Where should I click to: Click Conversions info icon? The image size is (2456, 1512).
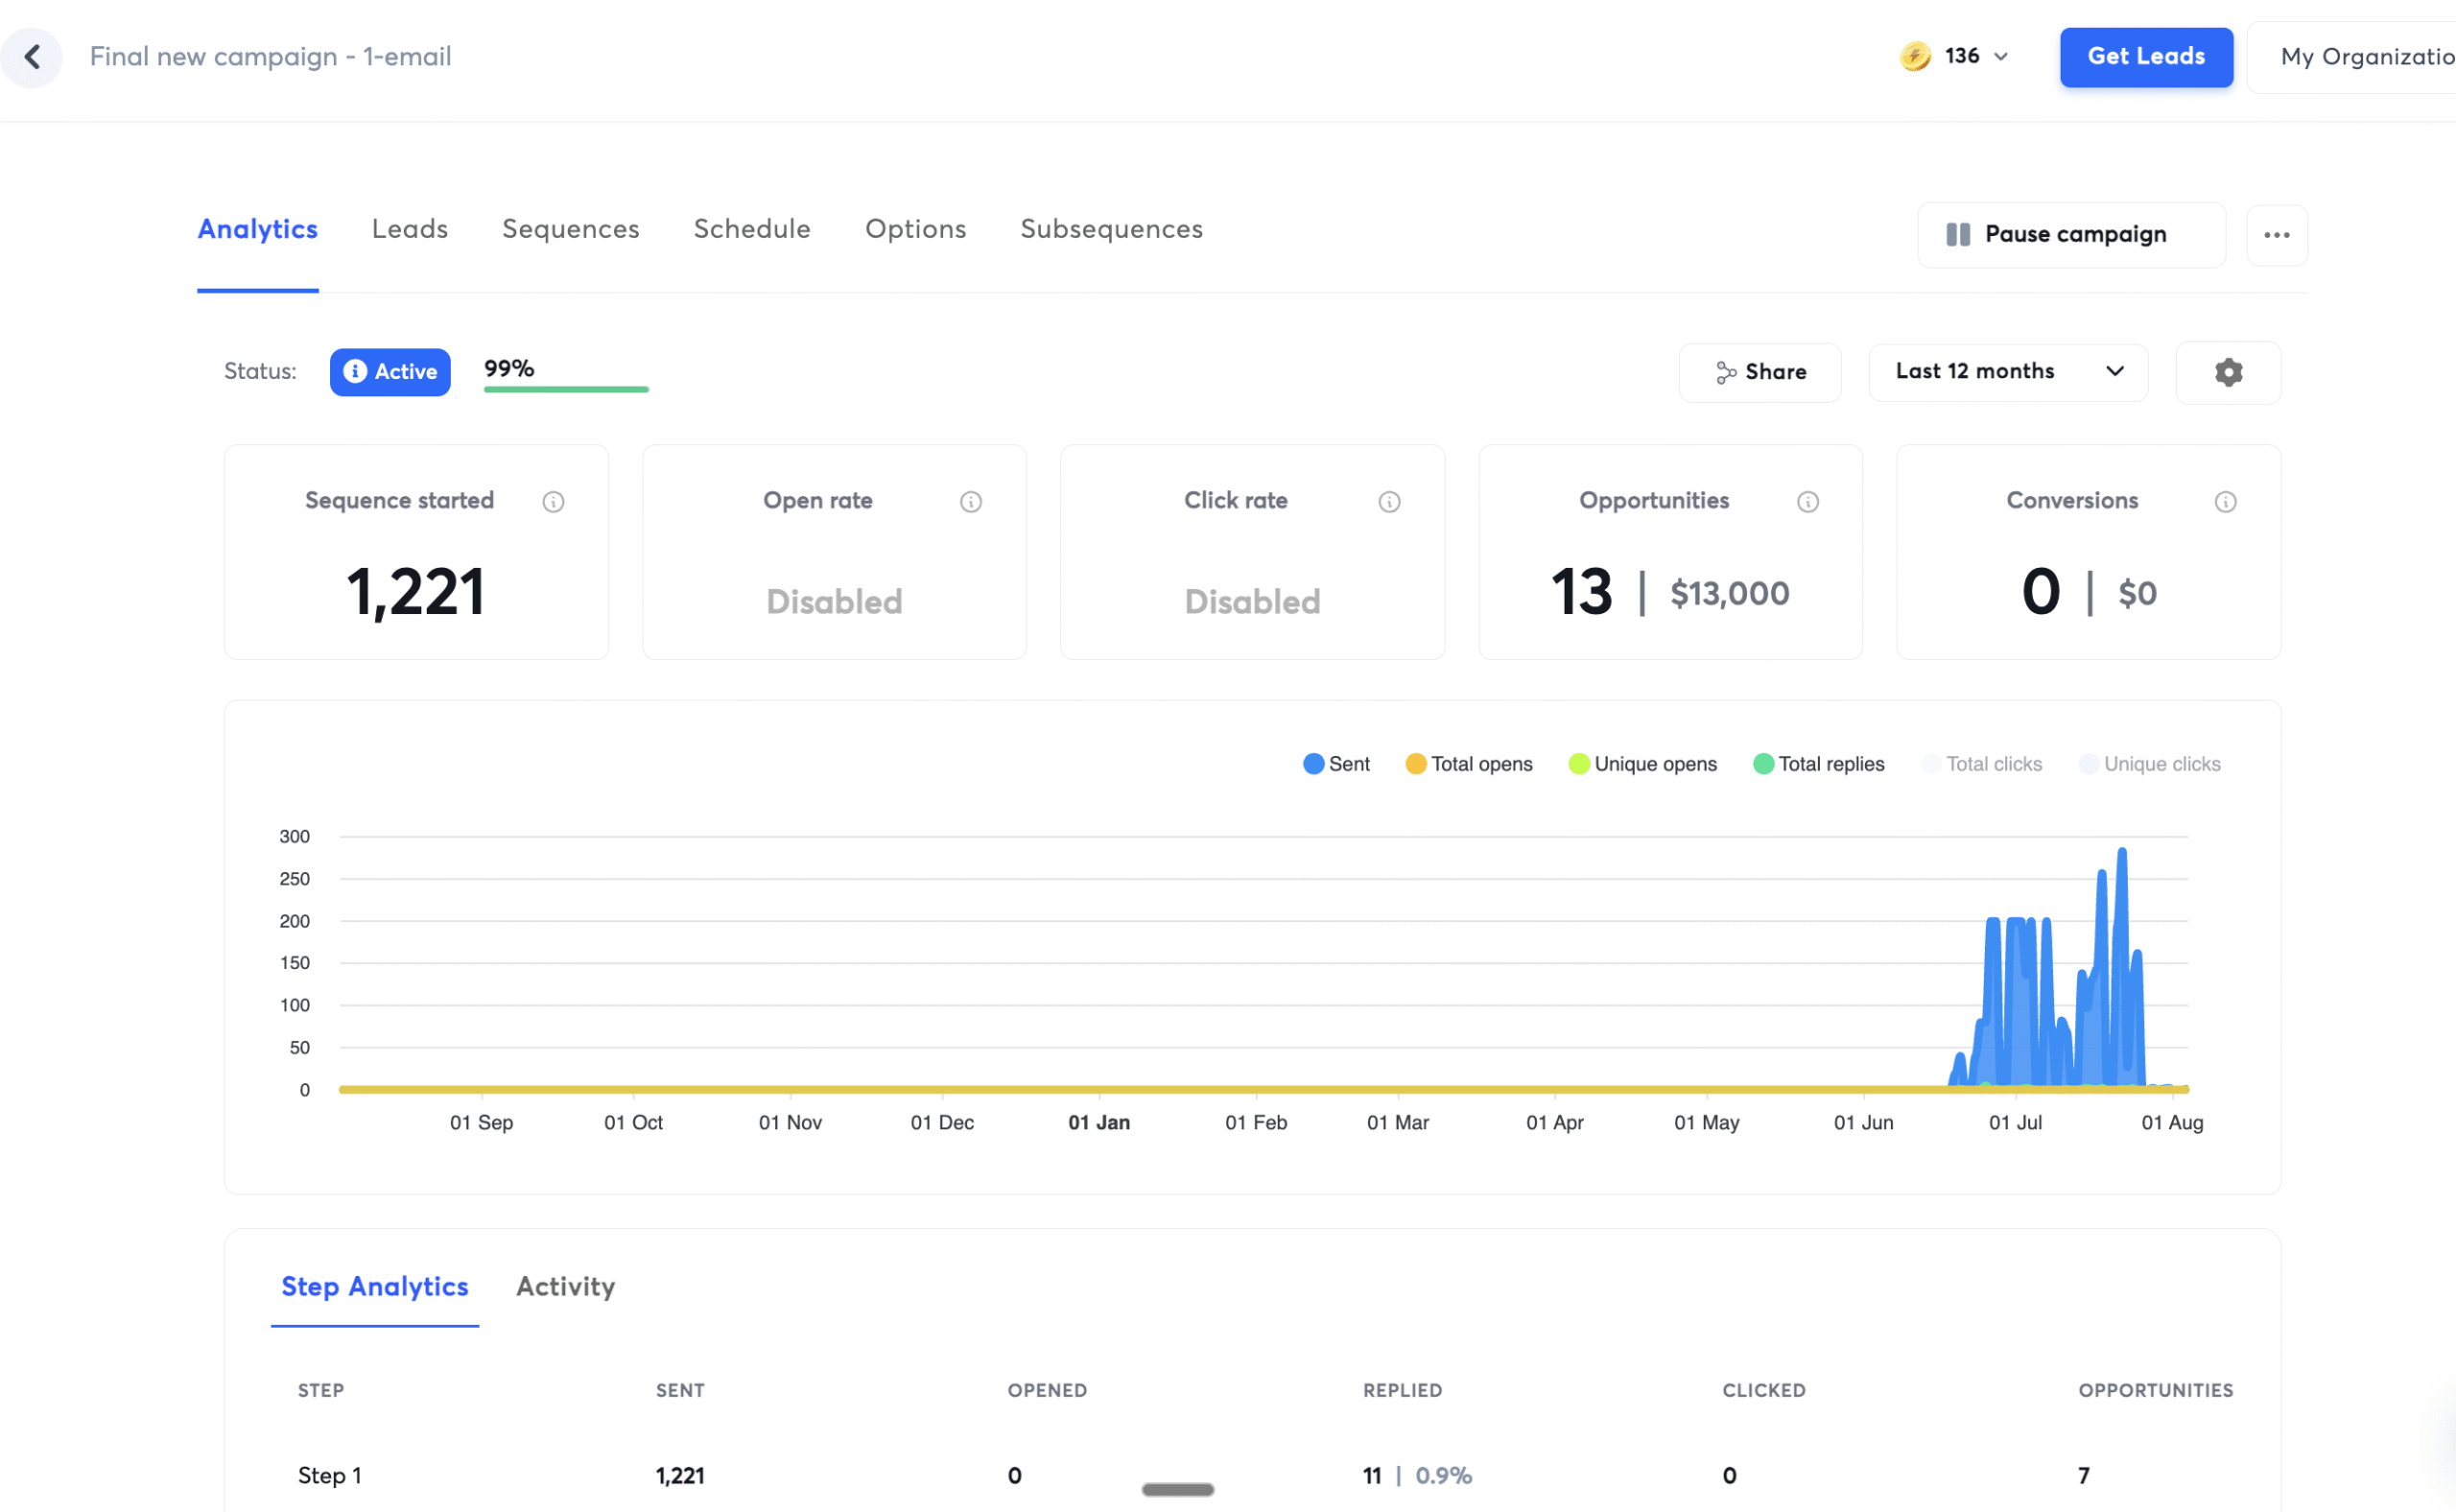2225,502
